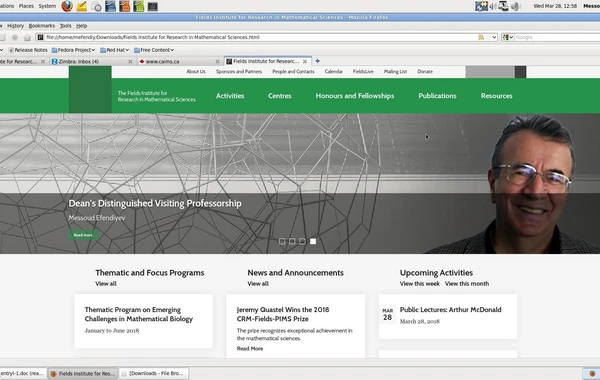Click the Mailing List link
Image resolution: width=600 pixels, height=380 pixels.
click(x=395, y=72)
